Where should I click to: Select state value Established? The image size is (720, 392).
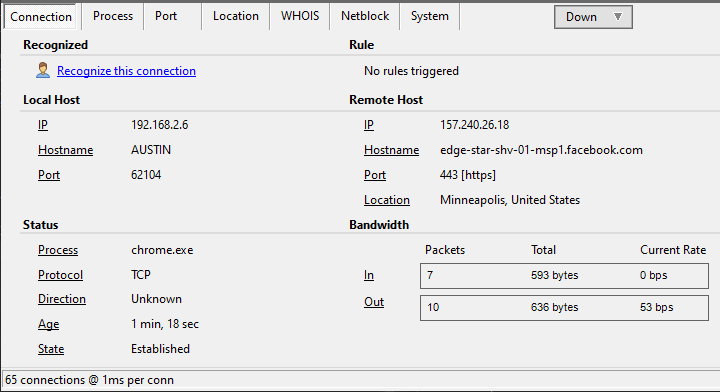pos(160,349)
